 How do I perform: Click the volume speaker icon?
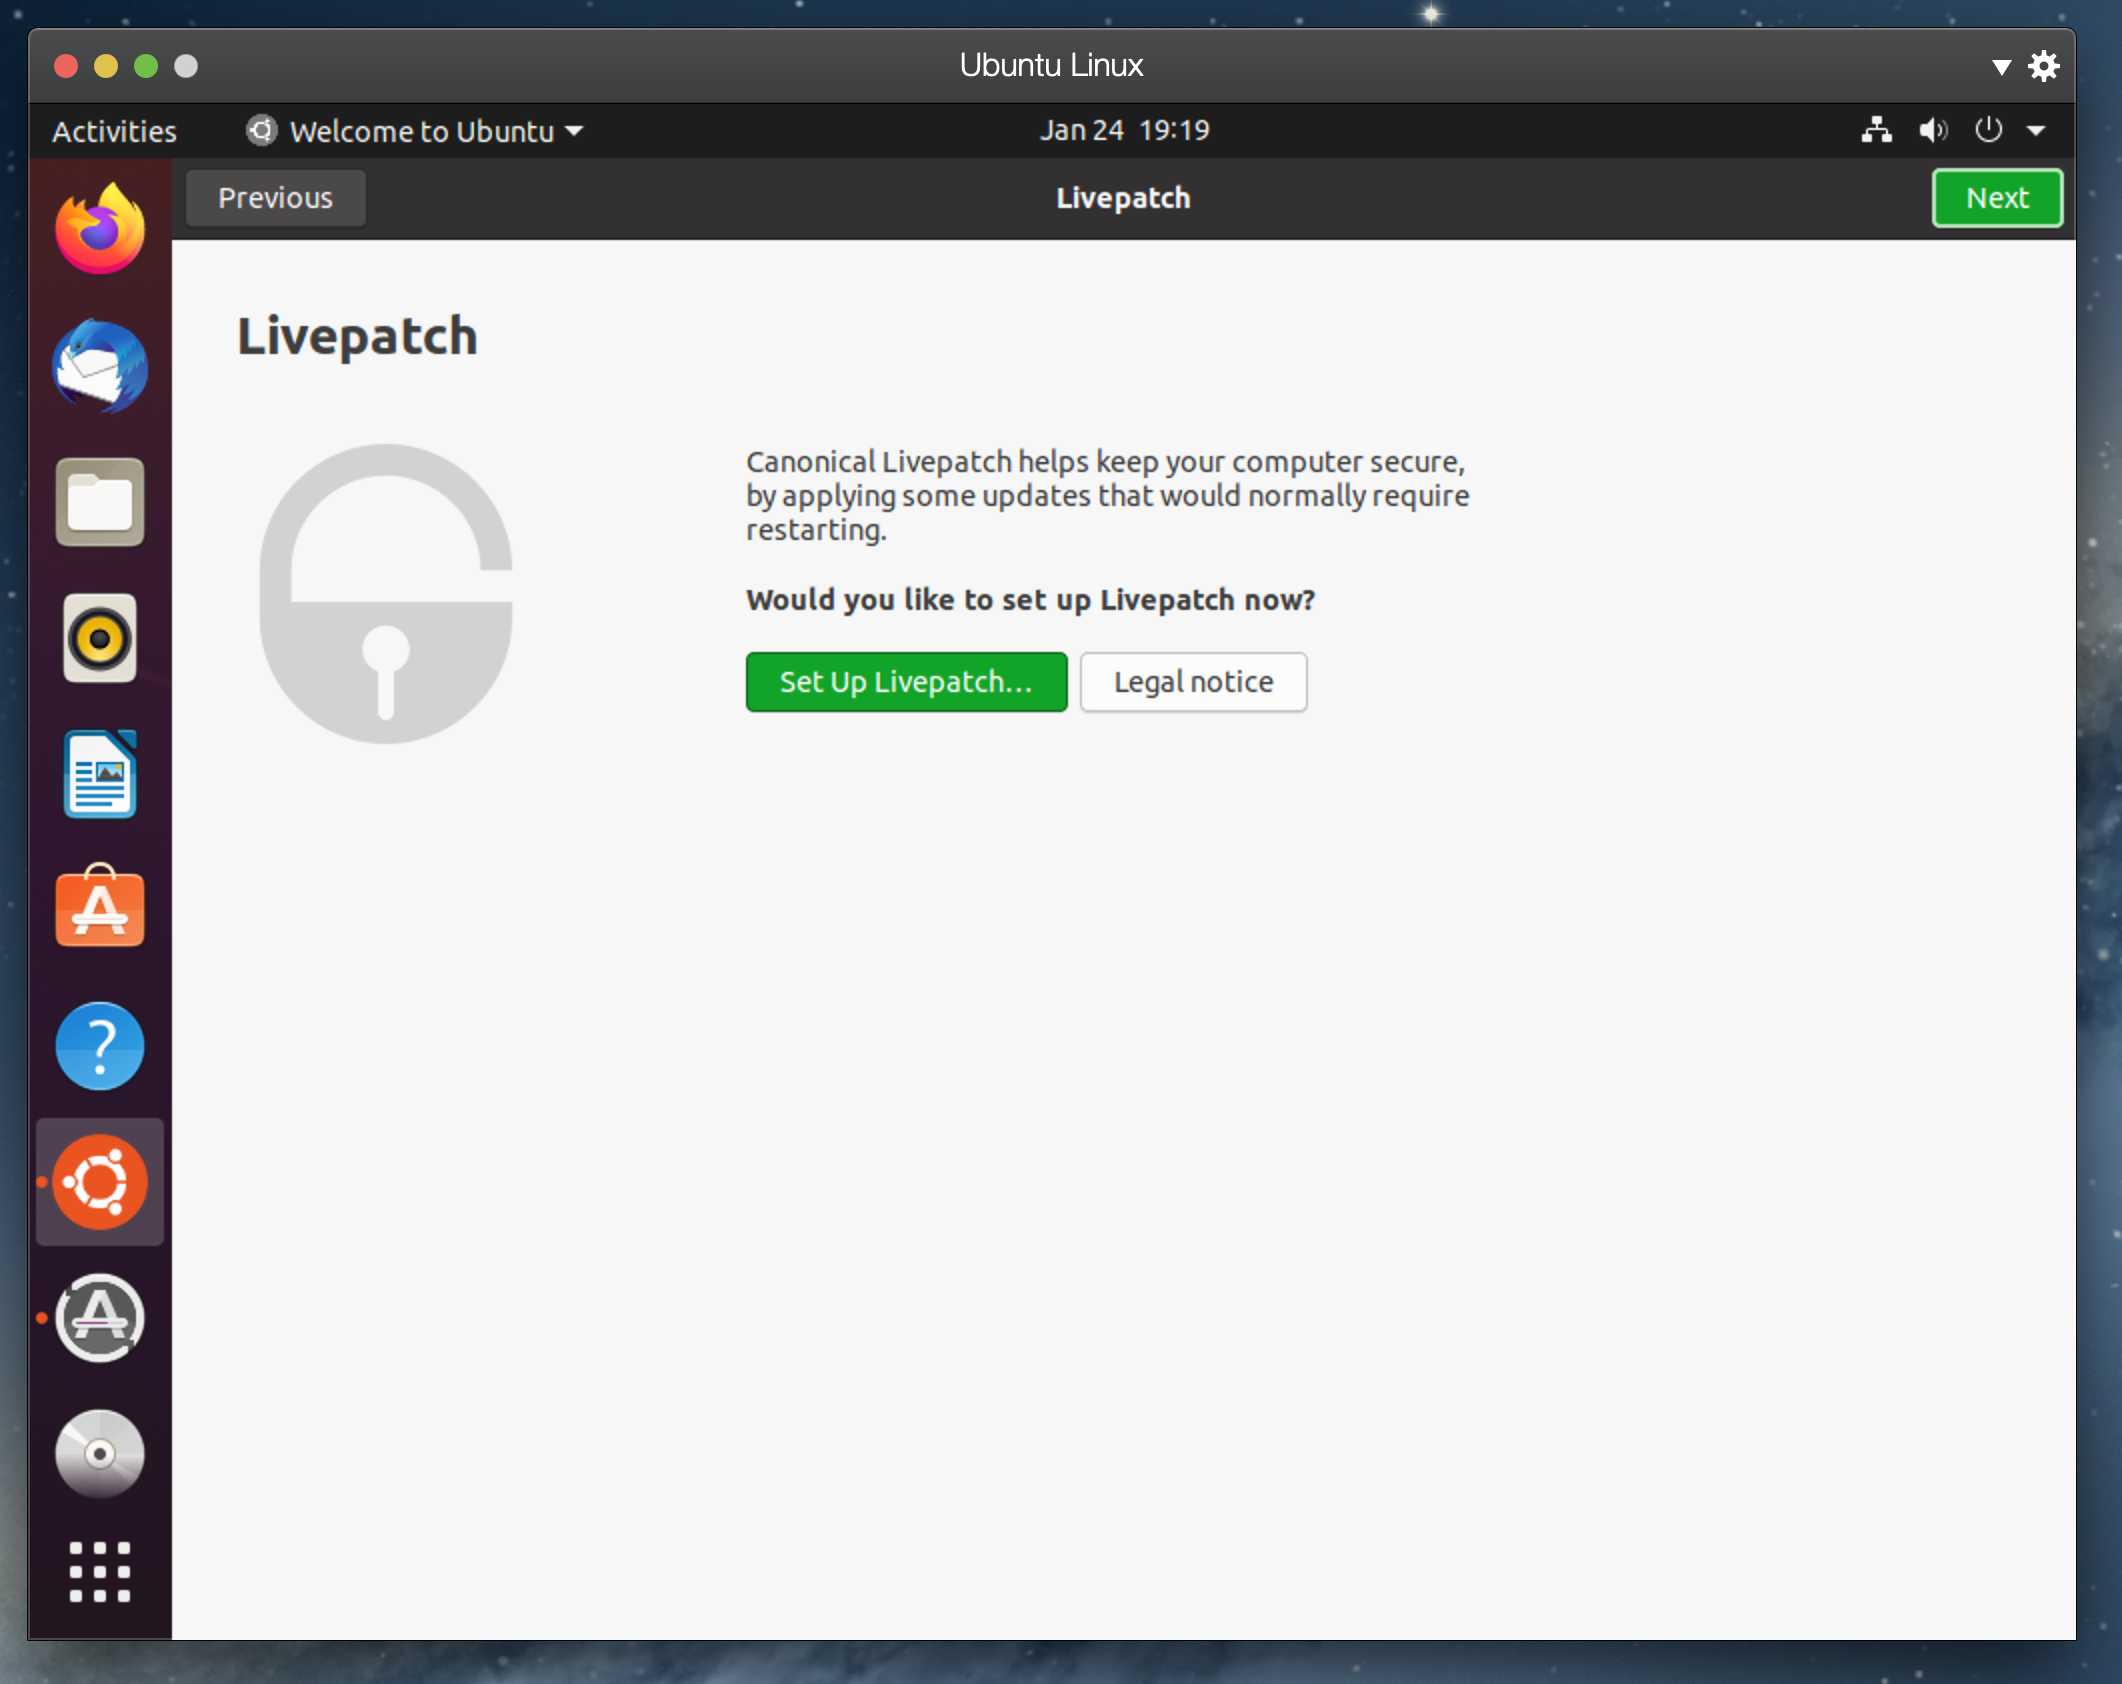coord(1932,130)
